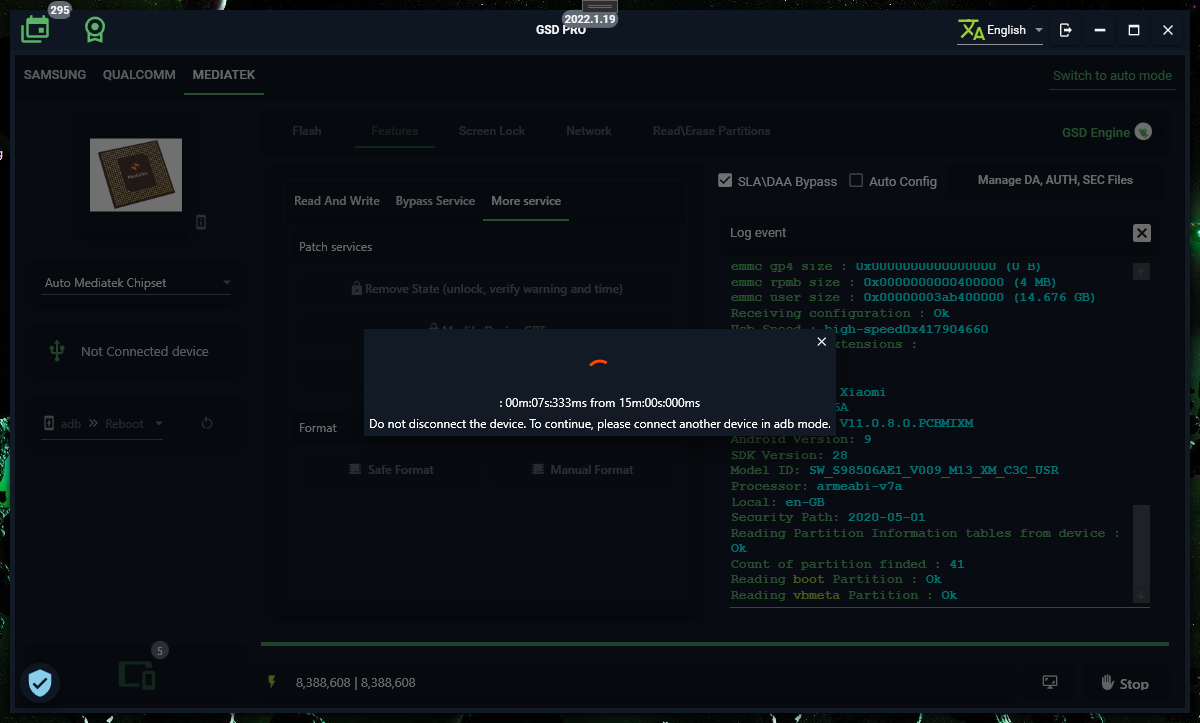This screenshot has width=1200, height=723.
Task: Click the monitor icon next to the Stop button
Action: coord(1050,682)
